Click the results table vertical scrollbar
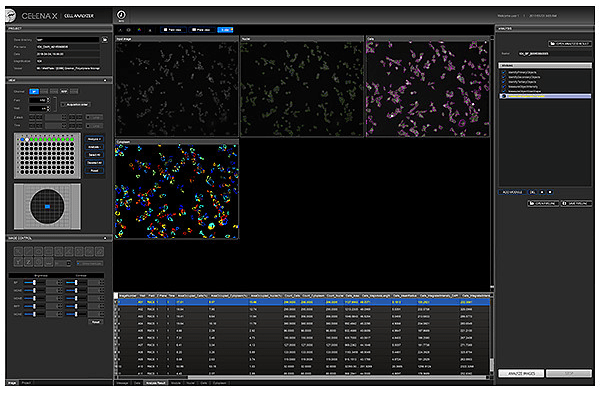Image resolution: width=603 pixels, height=394 pixels. click(492, 364)
